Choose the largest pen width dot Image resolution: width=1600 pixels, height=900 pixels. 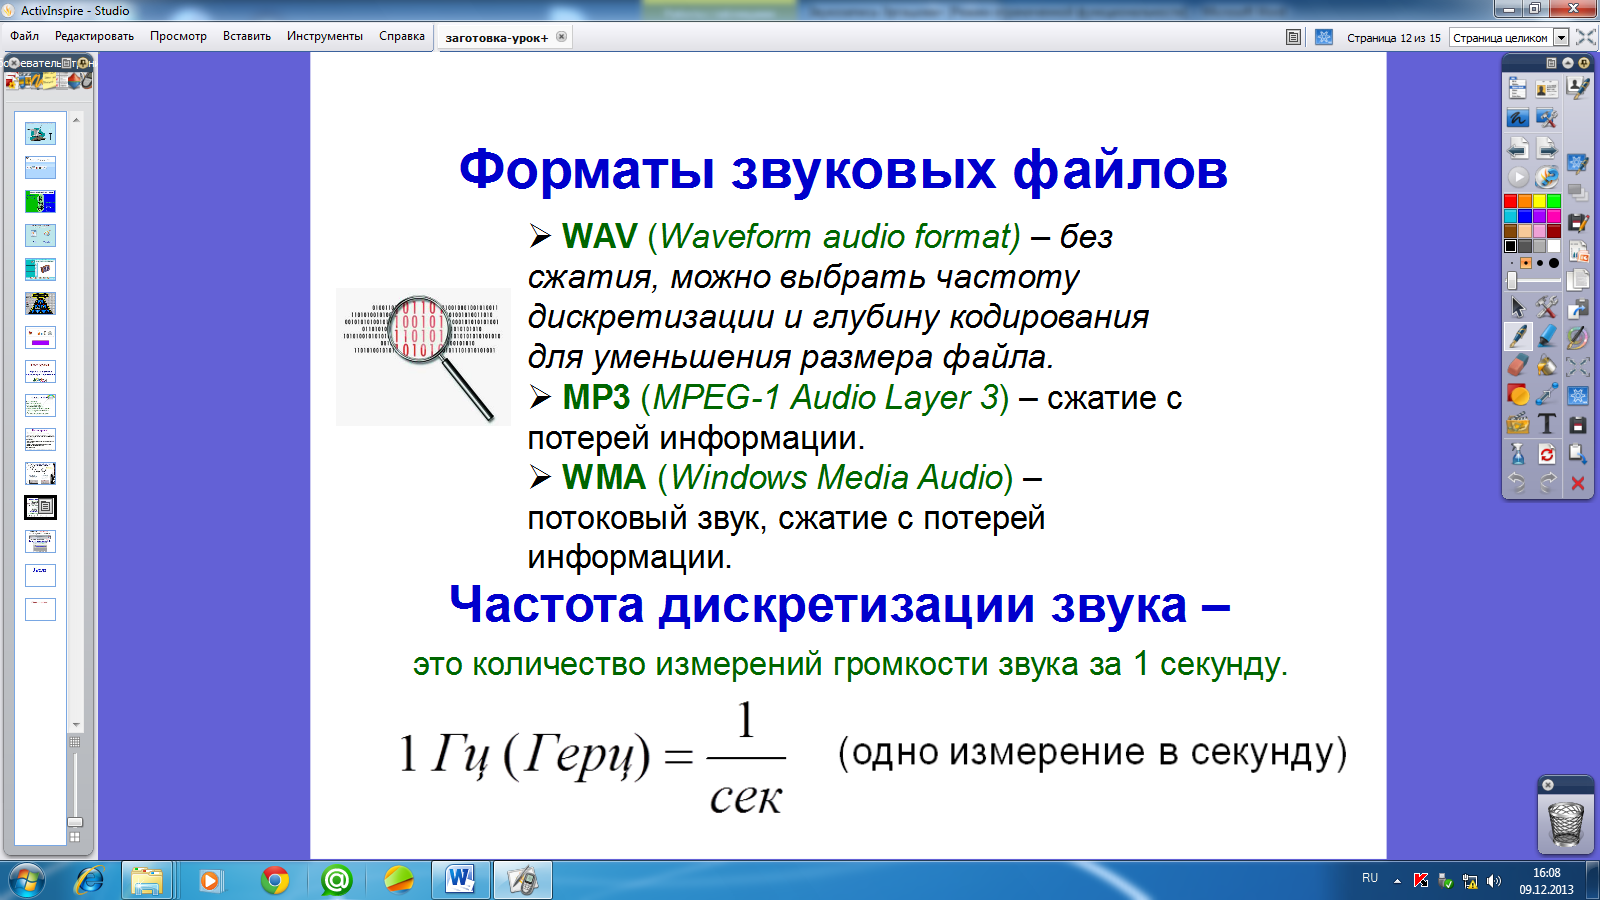(x=1554, y=263)
